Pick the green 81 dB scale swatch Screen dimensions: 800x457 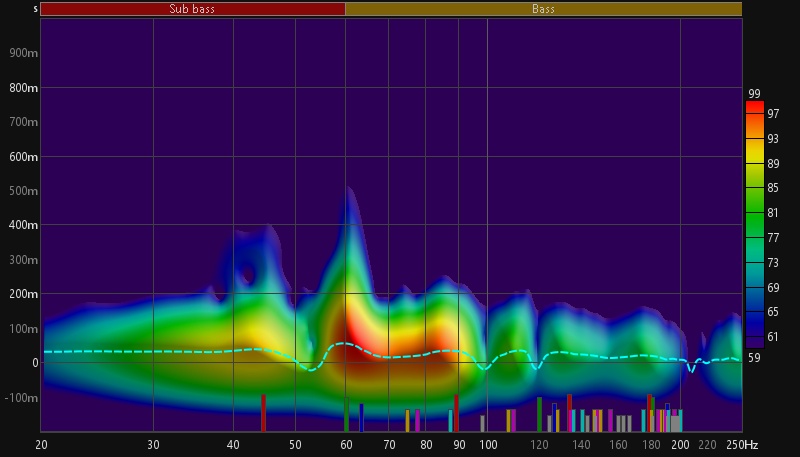click(755, 212)
